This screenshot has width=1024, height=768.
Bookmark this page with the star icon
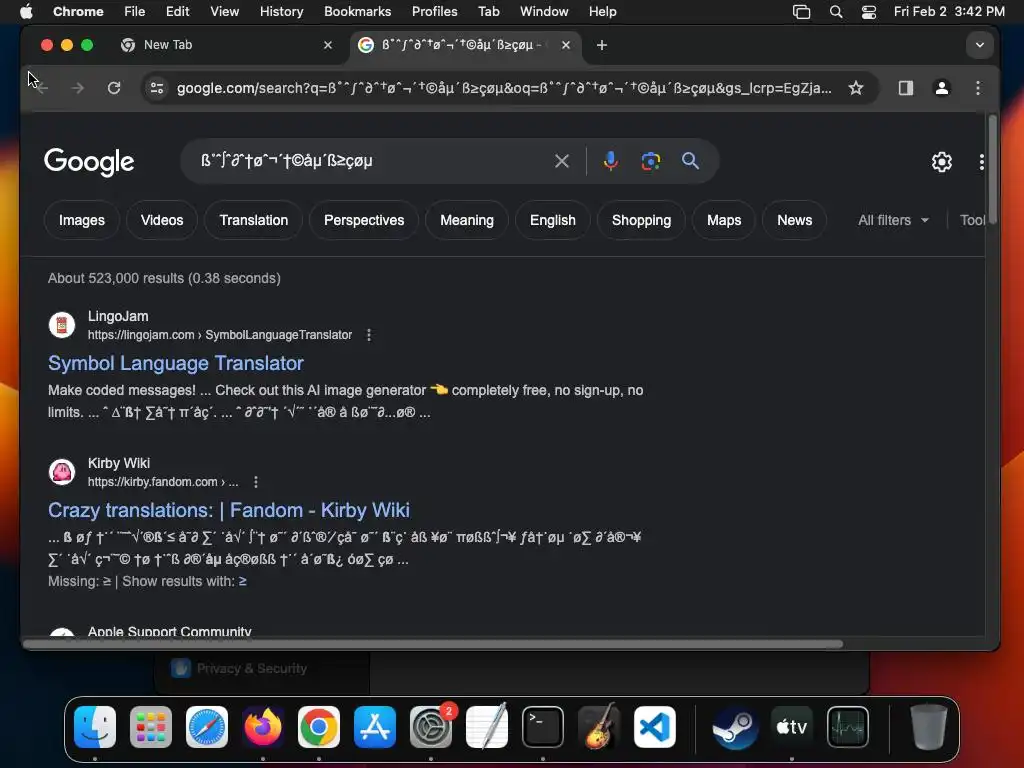856,88
